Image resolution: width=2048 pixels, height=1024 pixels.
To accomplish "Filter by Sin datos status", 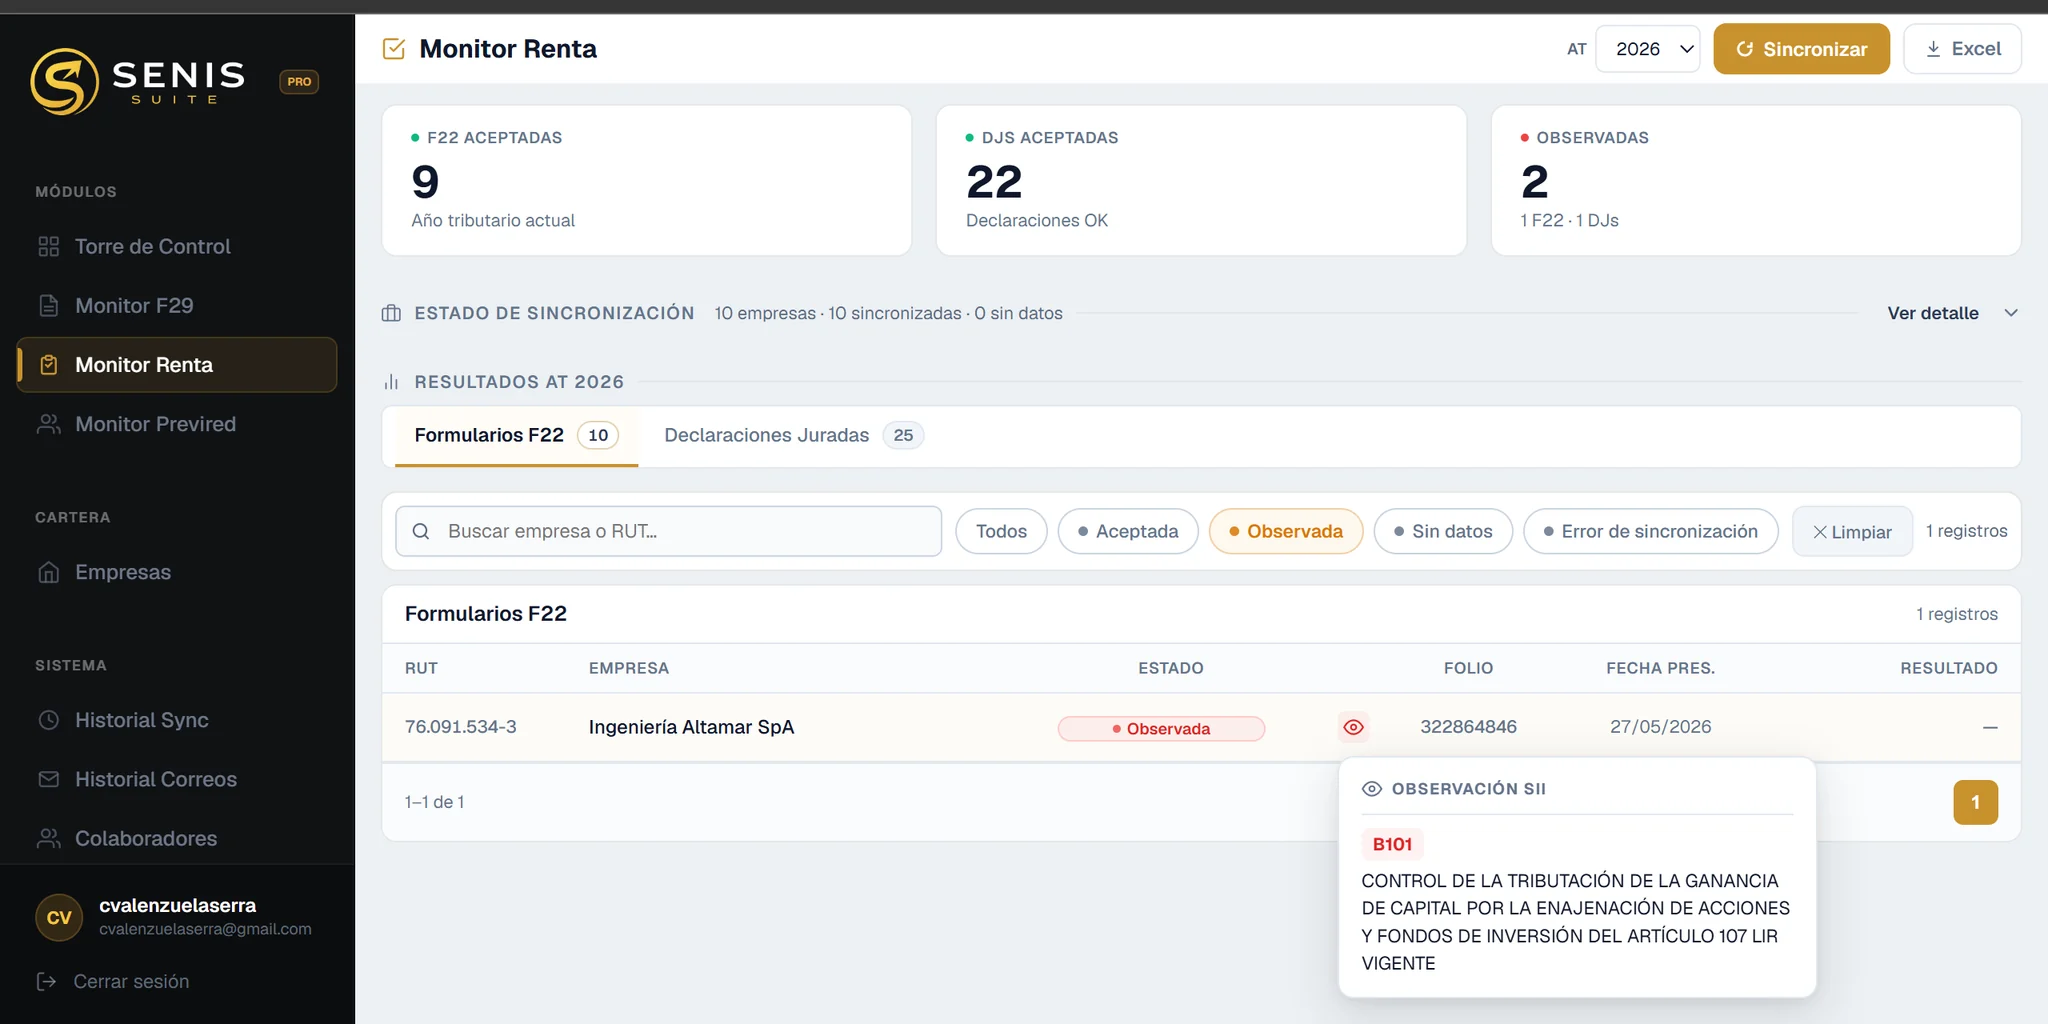I will pyautogui.click(x=1443, y=531).
